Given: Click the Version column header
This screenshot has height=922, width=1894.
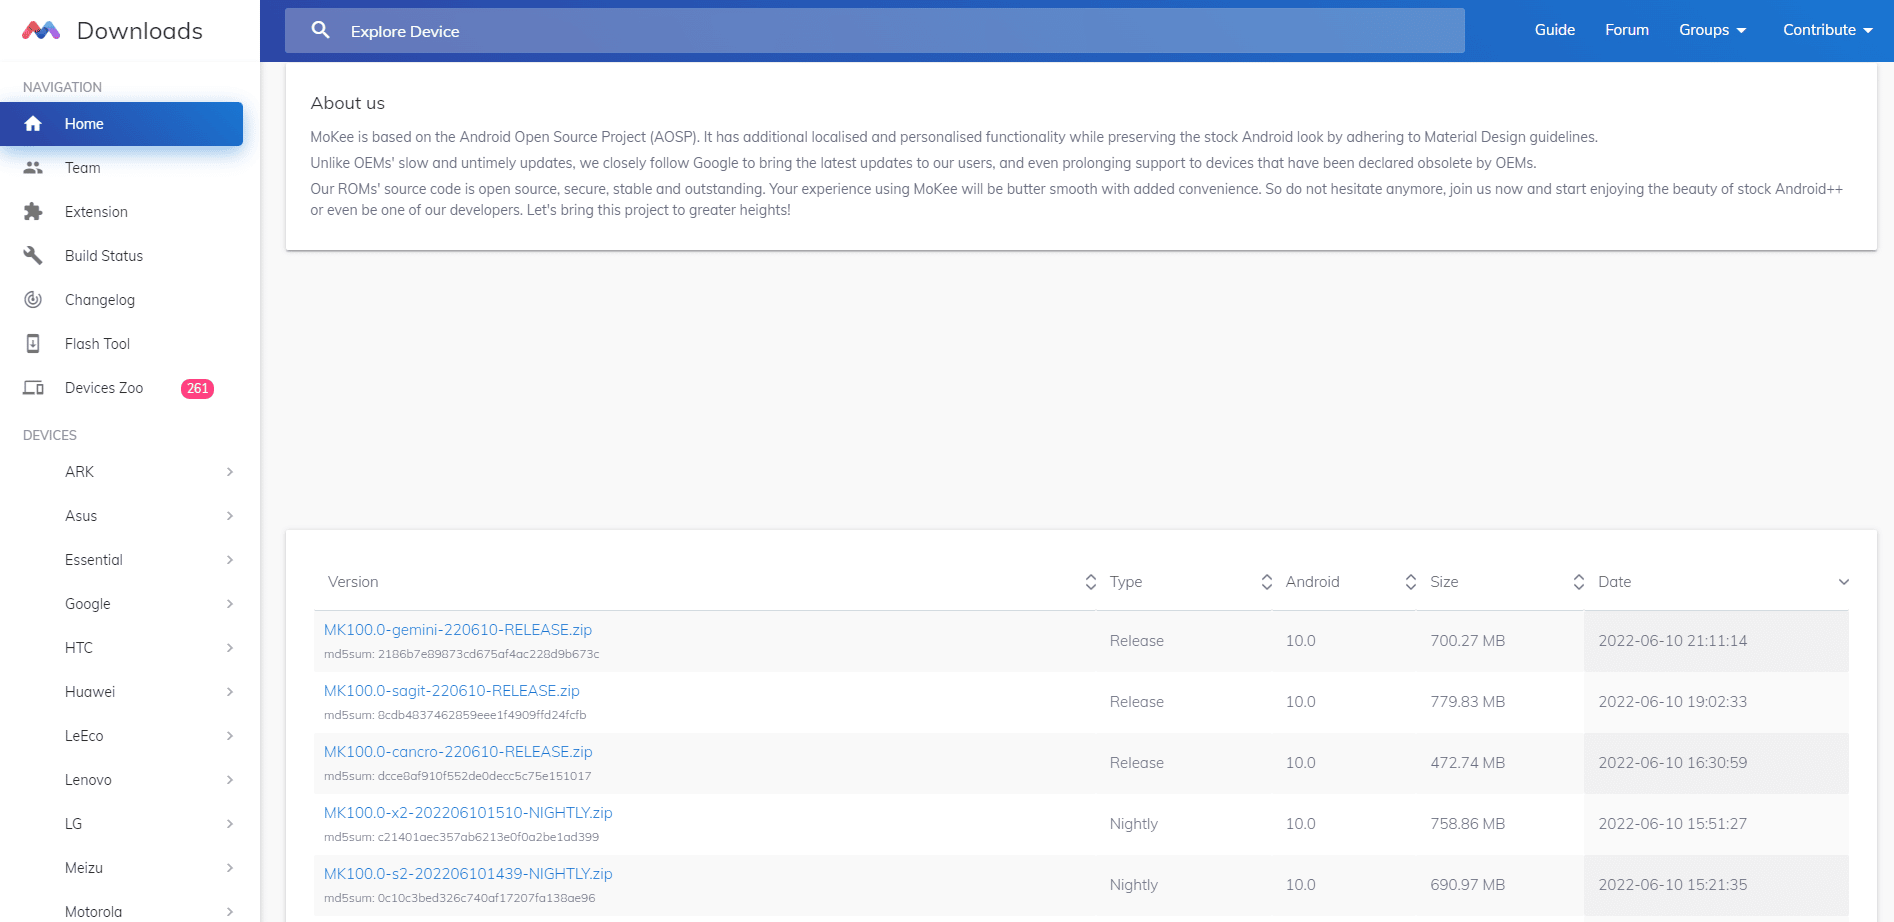Looking at the screenshot, I should (x=353, y=582).
